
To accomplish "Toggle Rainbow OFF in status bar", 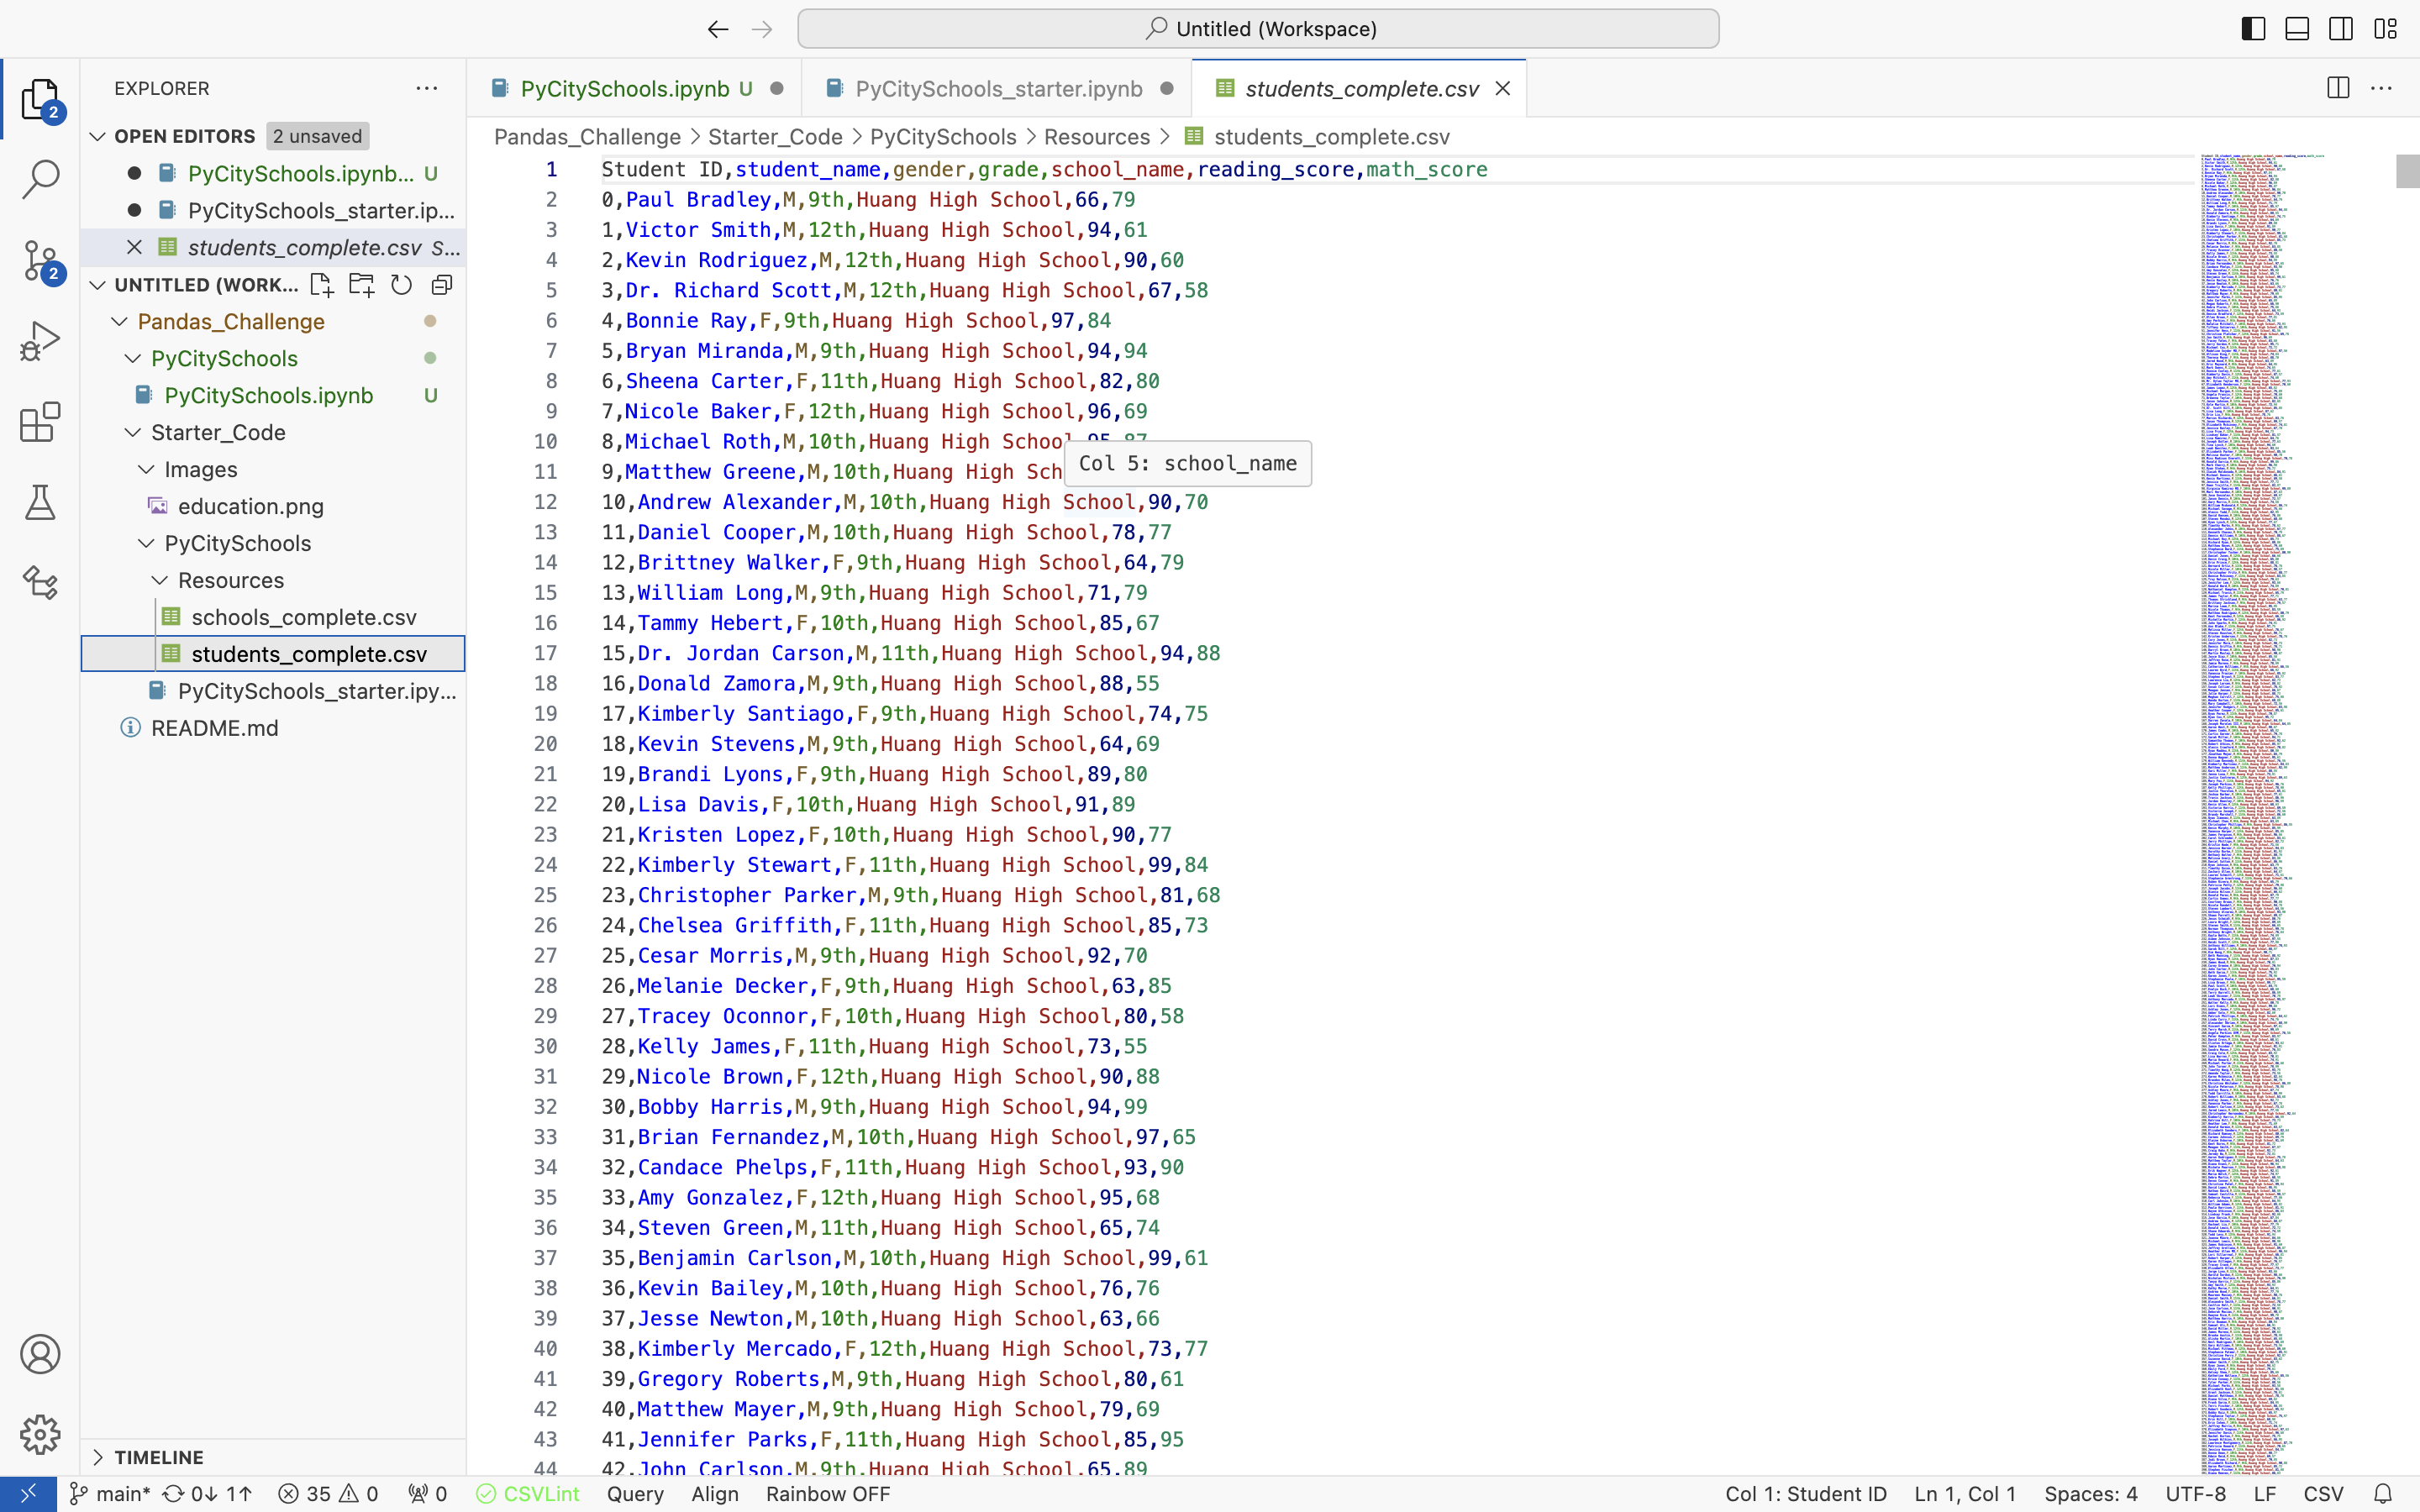I will point(827,1494).
